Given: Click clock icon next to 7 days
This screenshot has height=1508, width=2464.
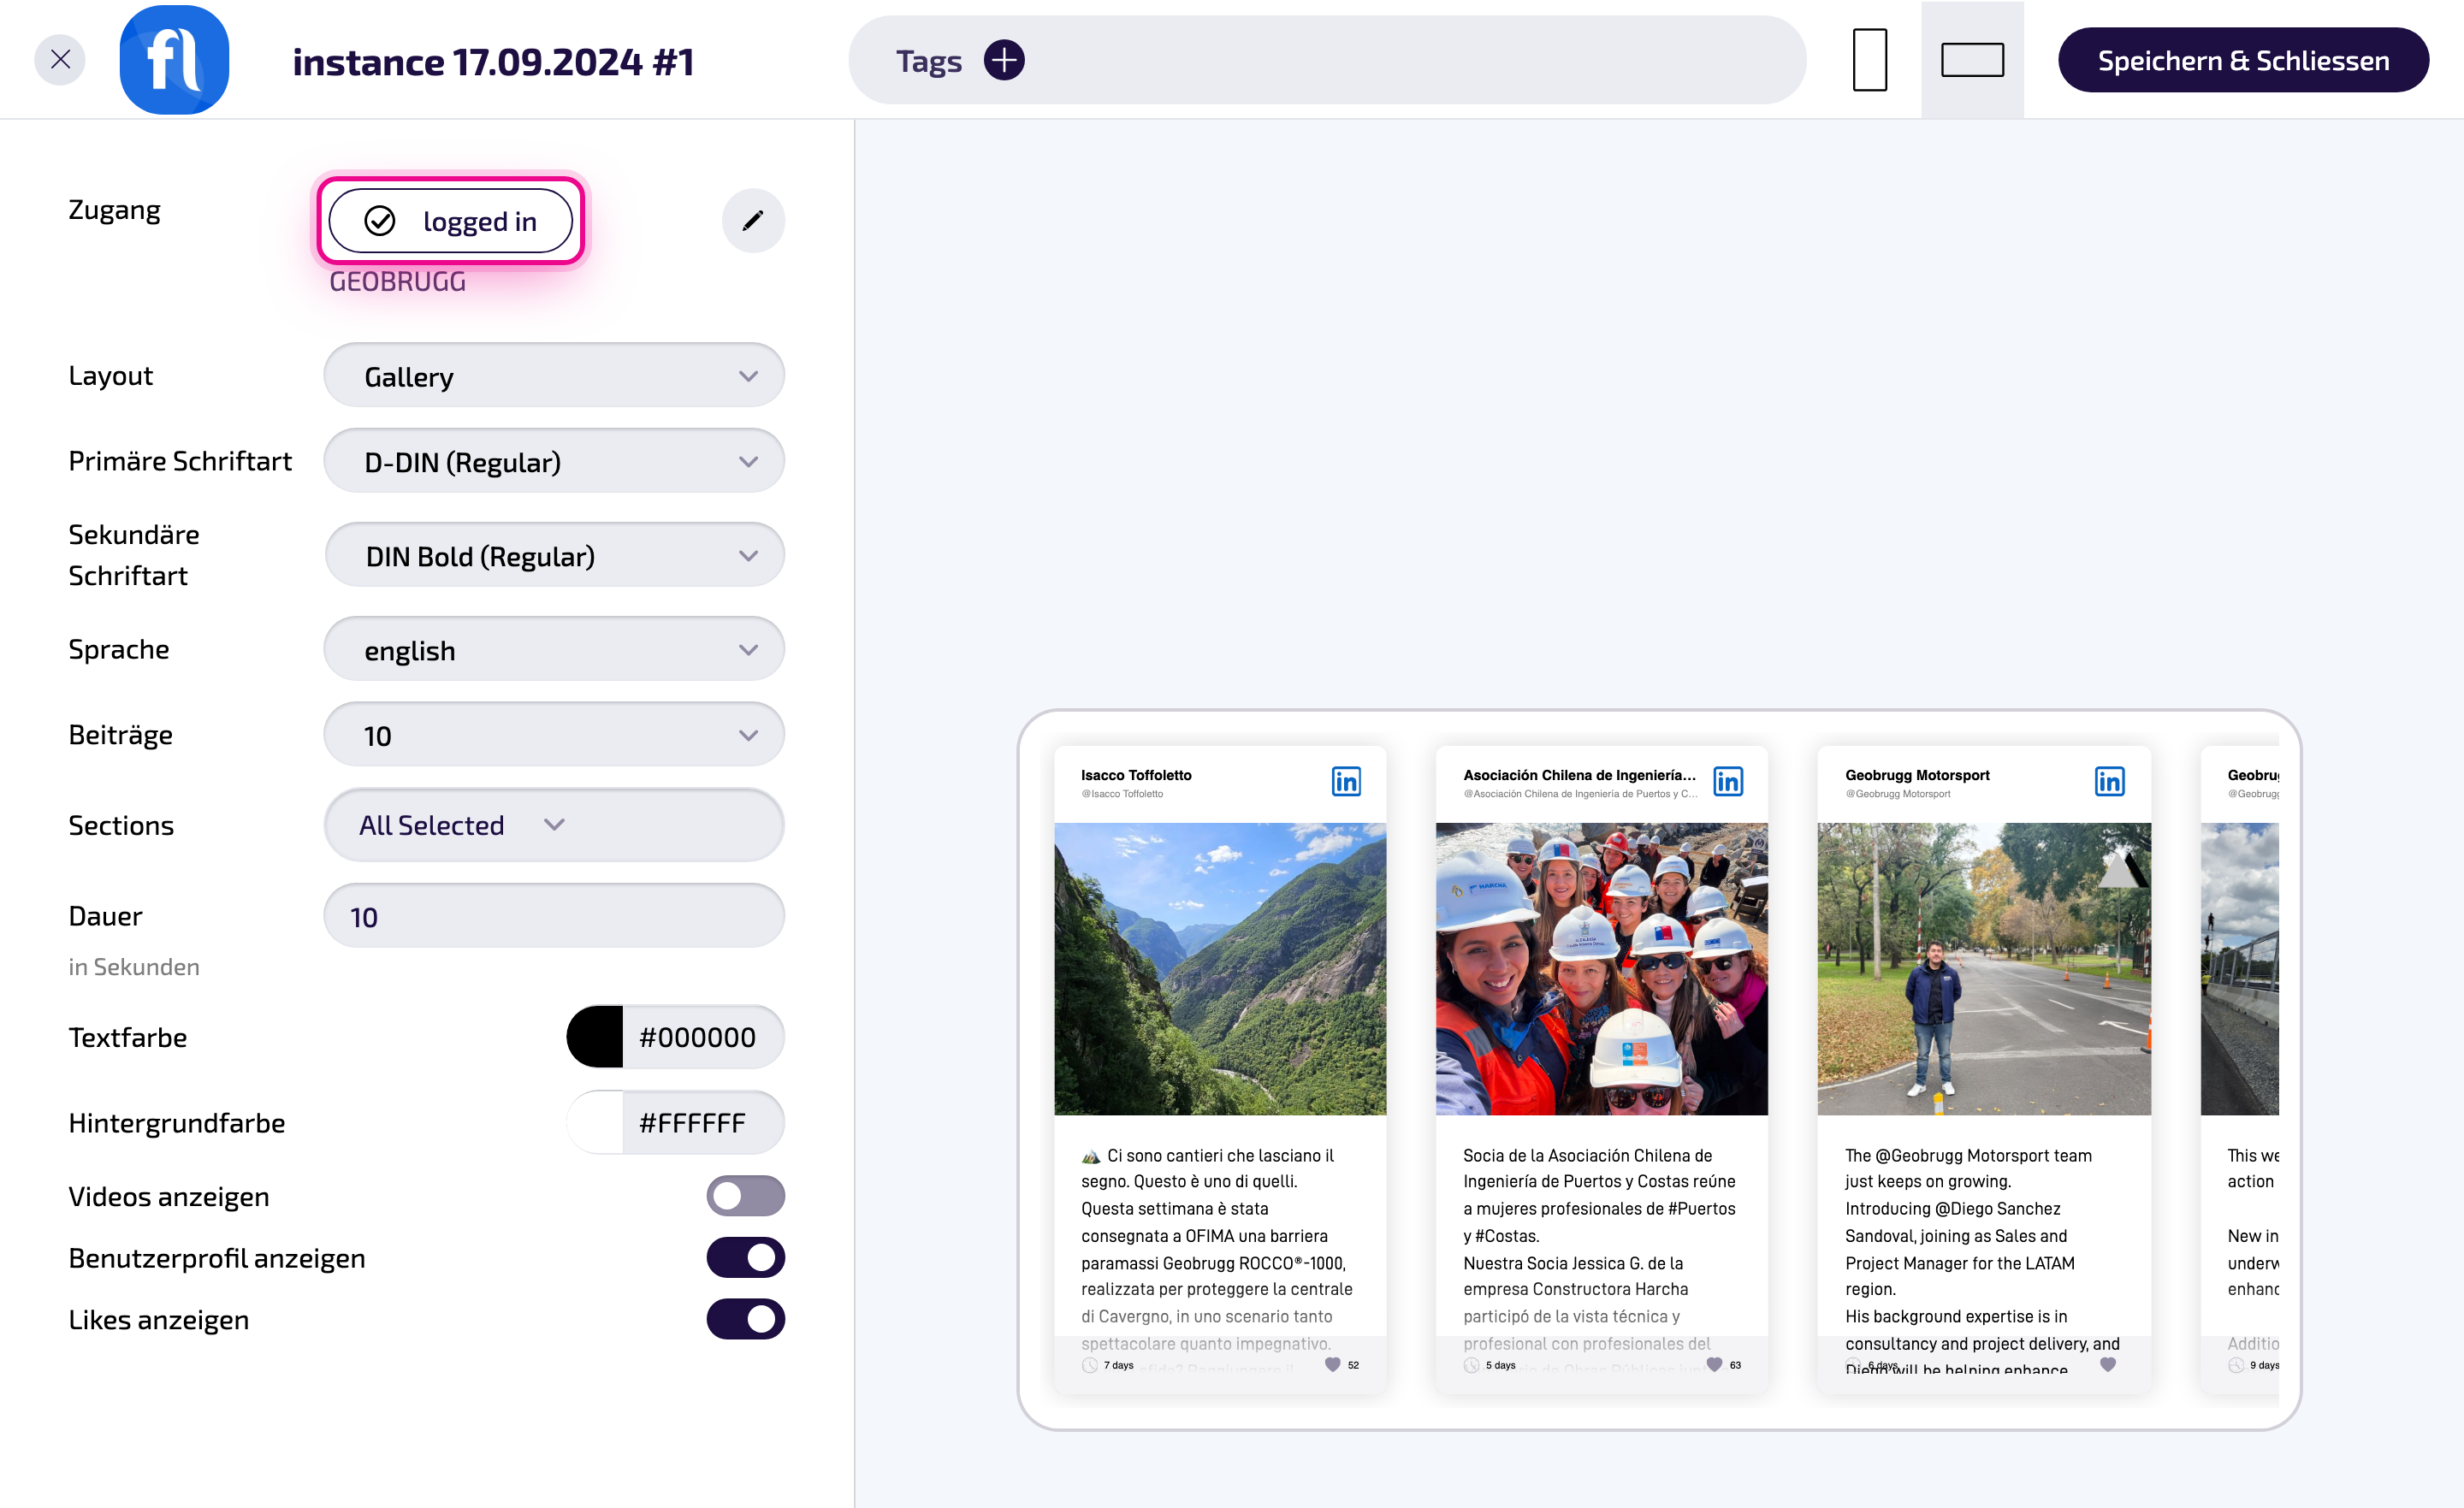Looking at the screenshot, I should [1090, 1365].
